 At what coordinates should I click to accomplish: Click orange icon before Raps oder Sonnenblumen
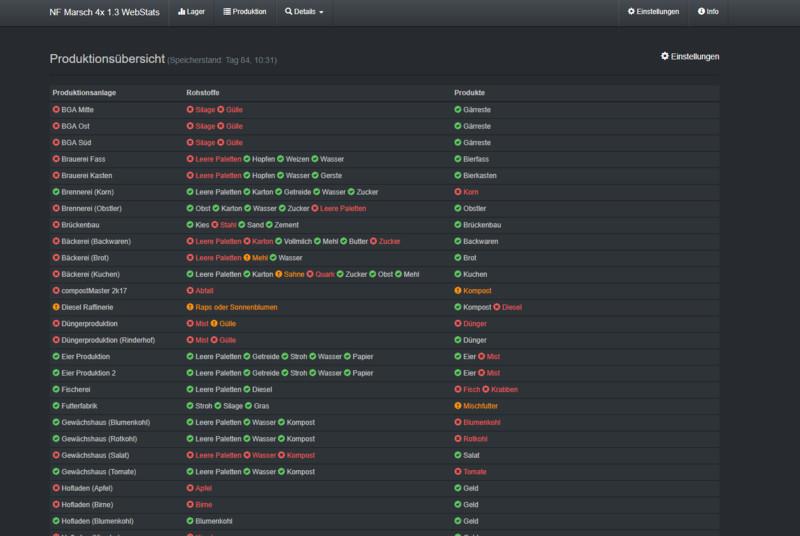[190, 307]
